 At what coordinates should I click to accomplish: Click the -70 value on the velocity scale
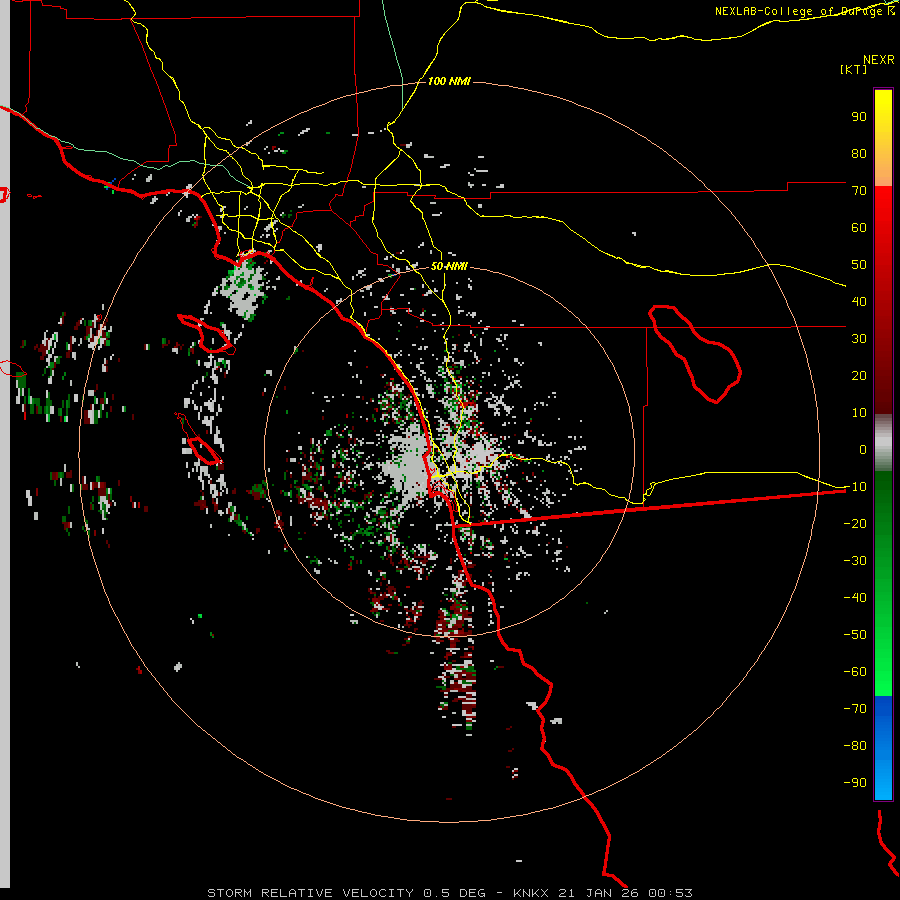[855, 709]
